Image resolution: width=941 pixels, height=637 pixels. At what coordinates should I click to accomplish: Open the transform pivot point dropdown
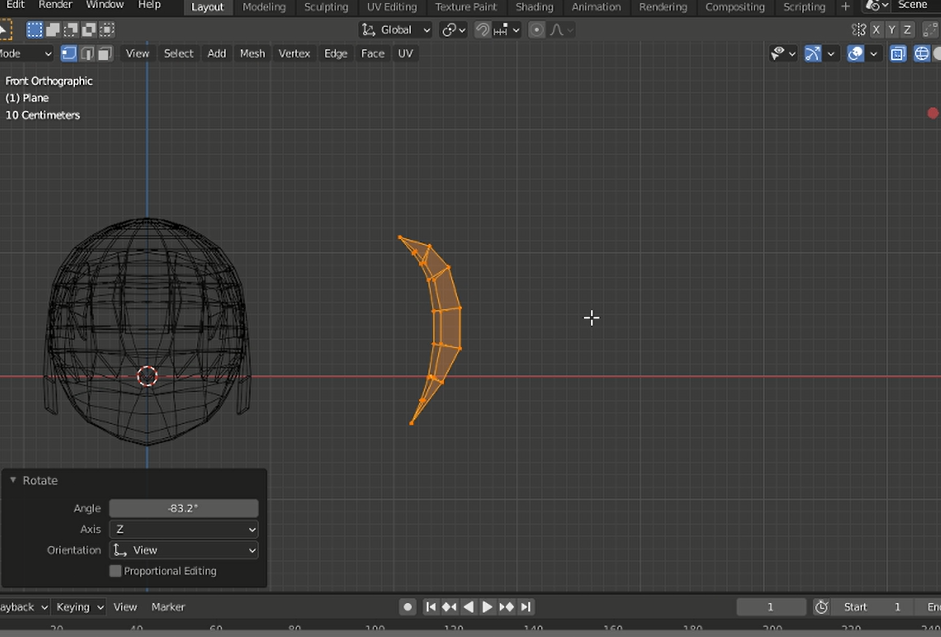(x=453, y=29)
